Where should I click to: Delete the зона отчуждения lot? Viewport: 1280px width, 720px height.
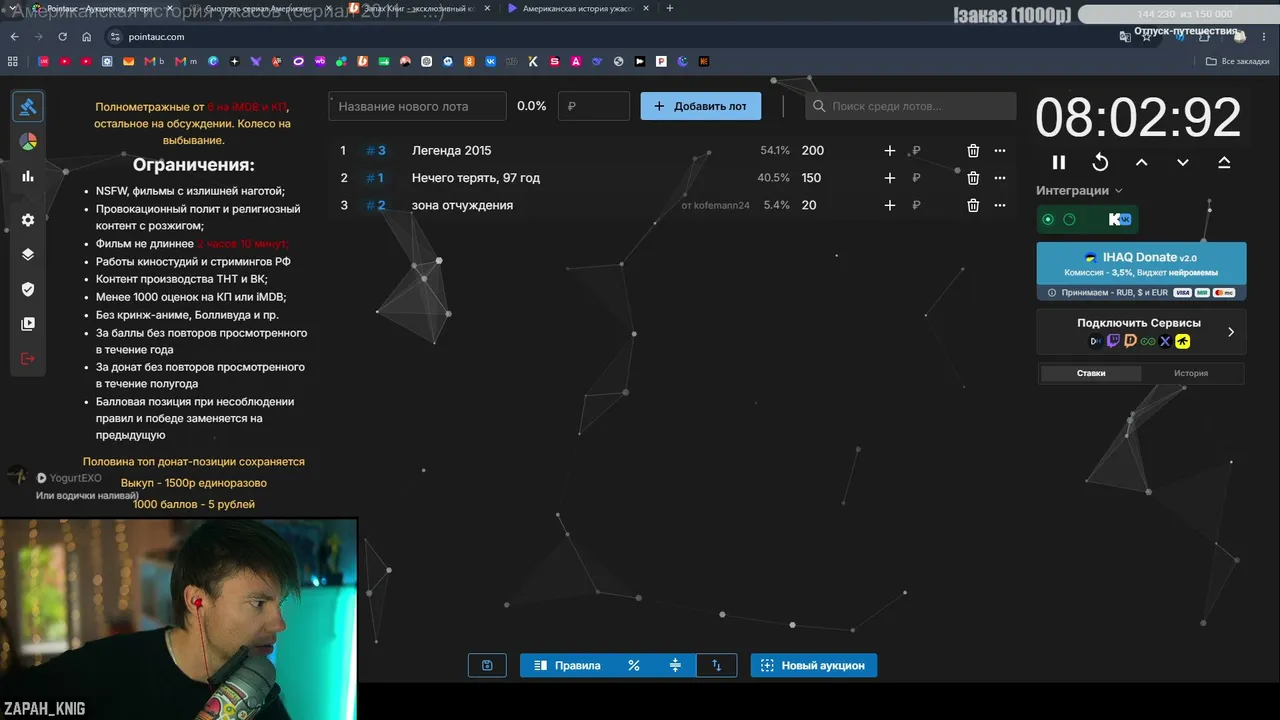(x=973, y=205)
